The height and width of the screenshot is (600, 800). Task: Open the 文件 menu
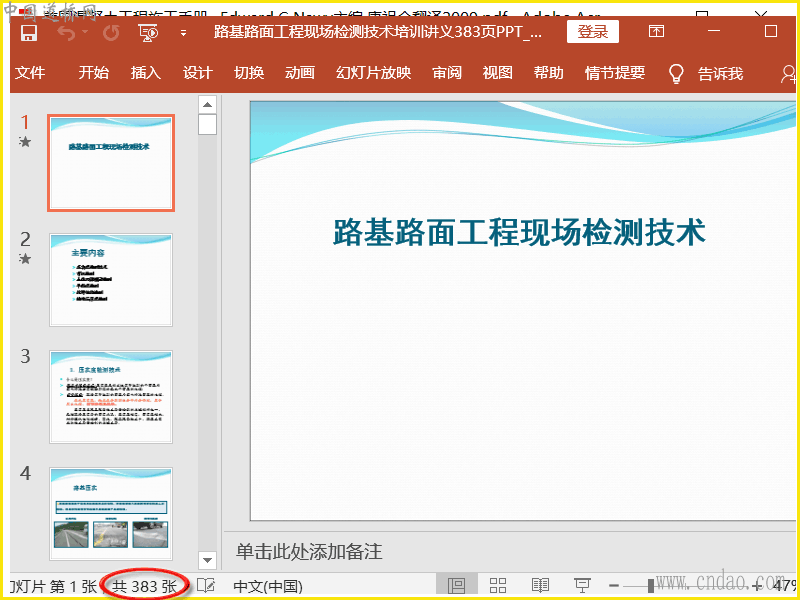(x=30, y=73)
